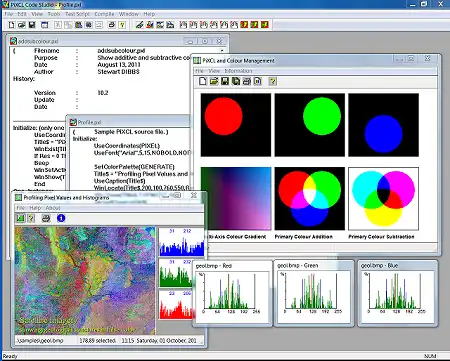Click the addsubcolour.pxl window title icon
The image size is (450, 361).
[13, 41]
